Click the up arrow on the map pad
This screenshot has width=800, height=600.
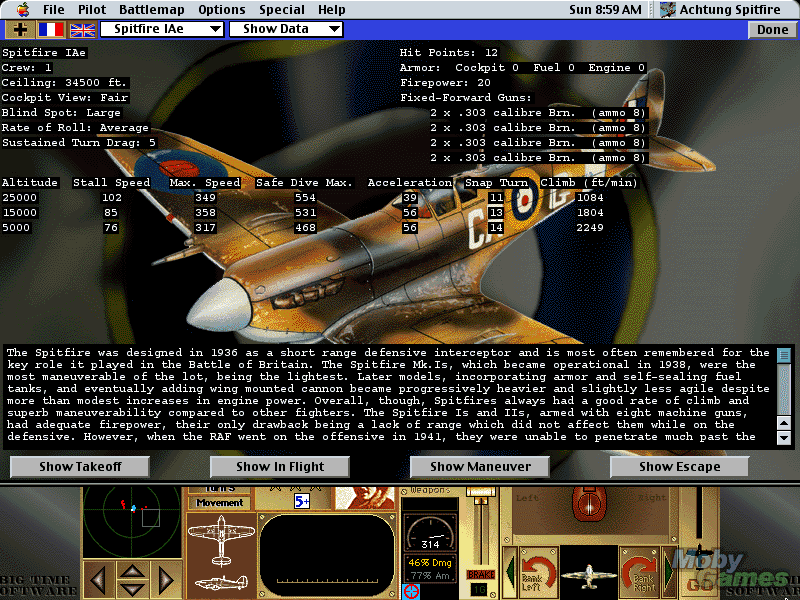point(132,570)
